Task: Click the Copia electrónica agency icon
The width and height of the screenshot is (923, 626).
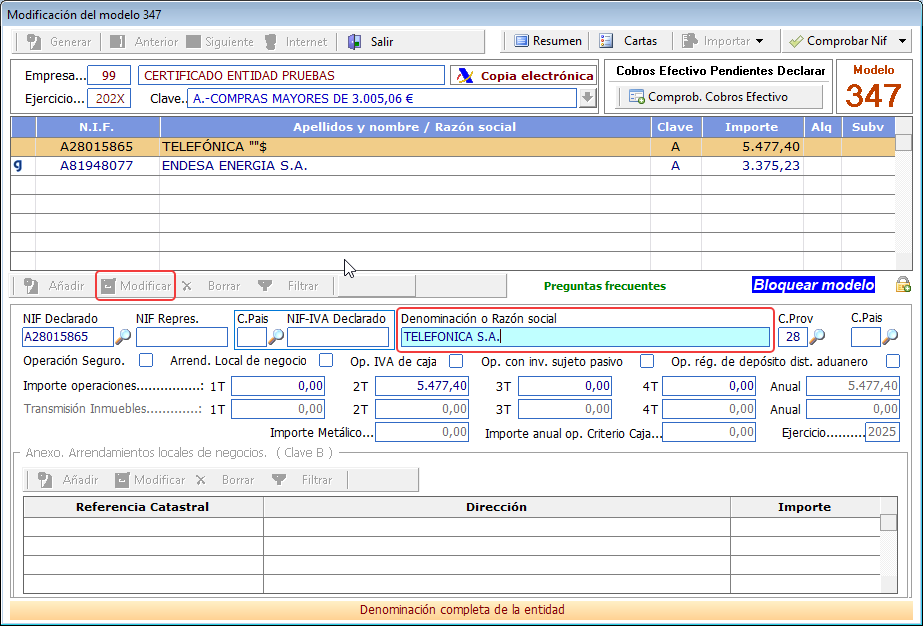Action: (465, 76)
